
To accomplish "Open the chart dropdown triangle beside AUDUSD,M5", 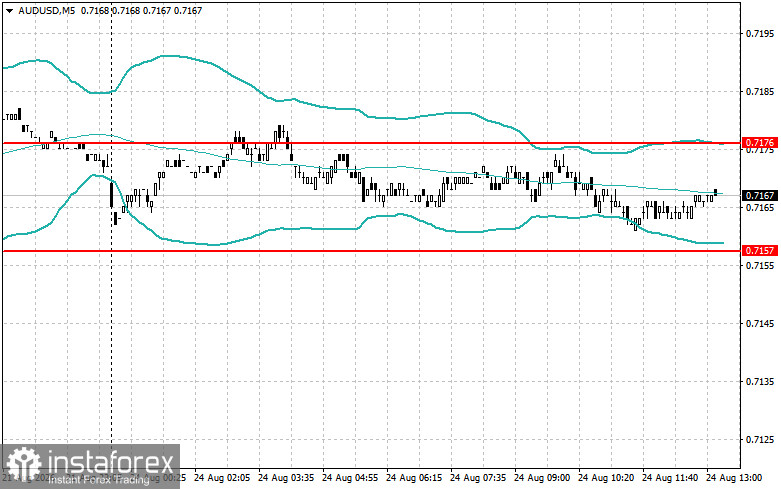I will (x=9, y=10).
